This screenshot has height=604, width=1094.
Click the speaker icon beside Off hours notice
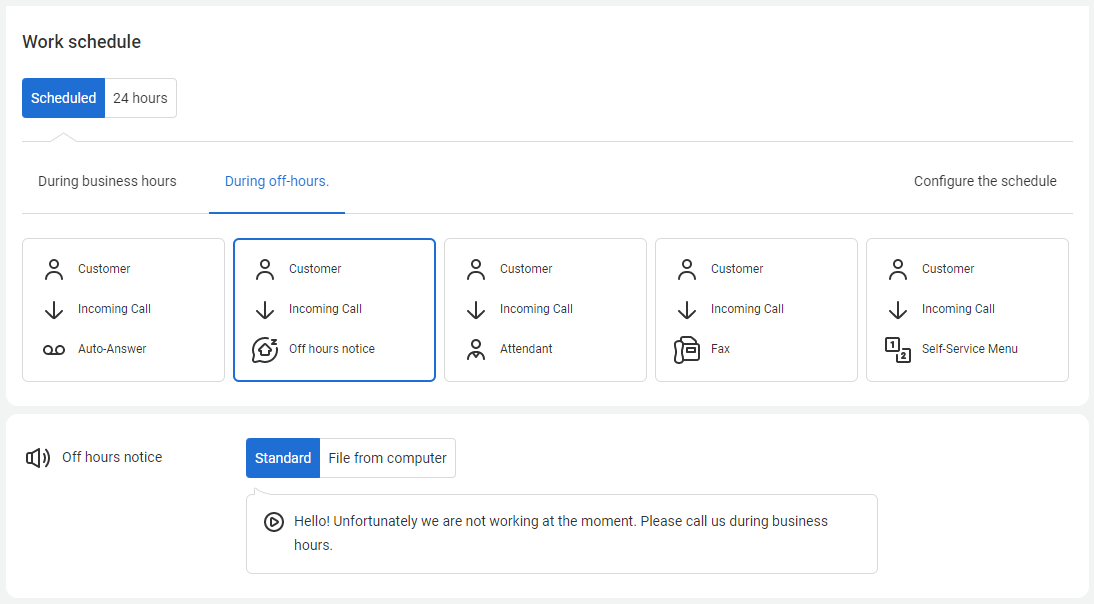point(38,458)
